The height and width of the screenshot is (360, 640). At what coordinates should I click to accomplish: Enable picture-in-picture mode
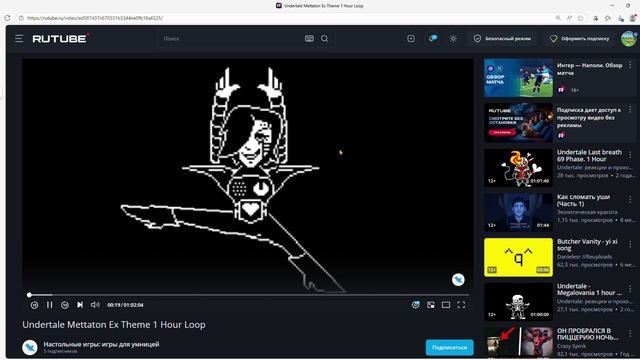pos(431,305)
